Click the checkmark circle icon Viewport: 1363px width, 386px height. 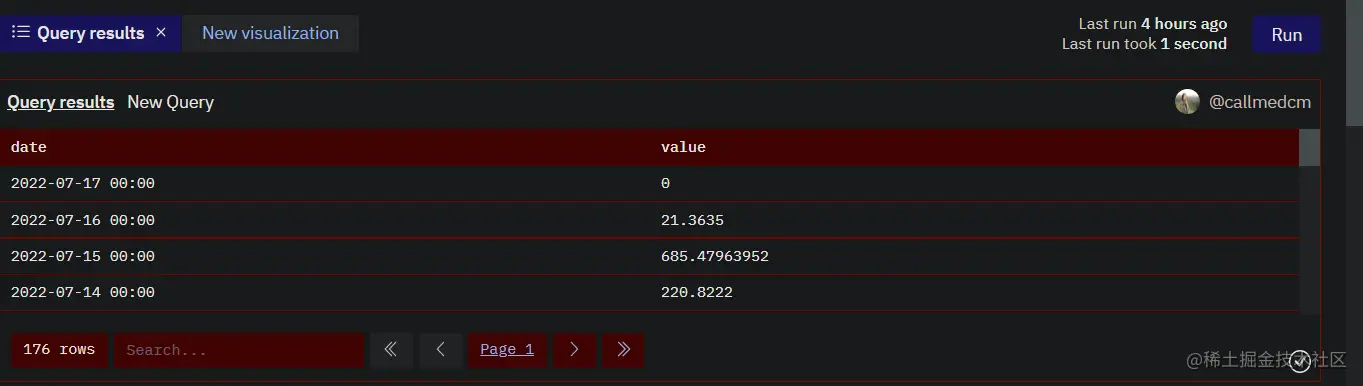point(1300,361)
